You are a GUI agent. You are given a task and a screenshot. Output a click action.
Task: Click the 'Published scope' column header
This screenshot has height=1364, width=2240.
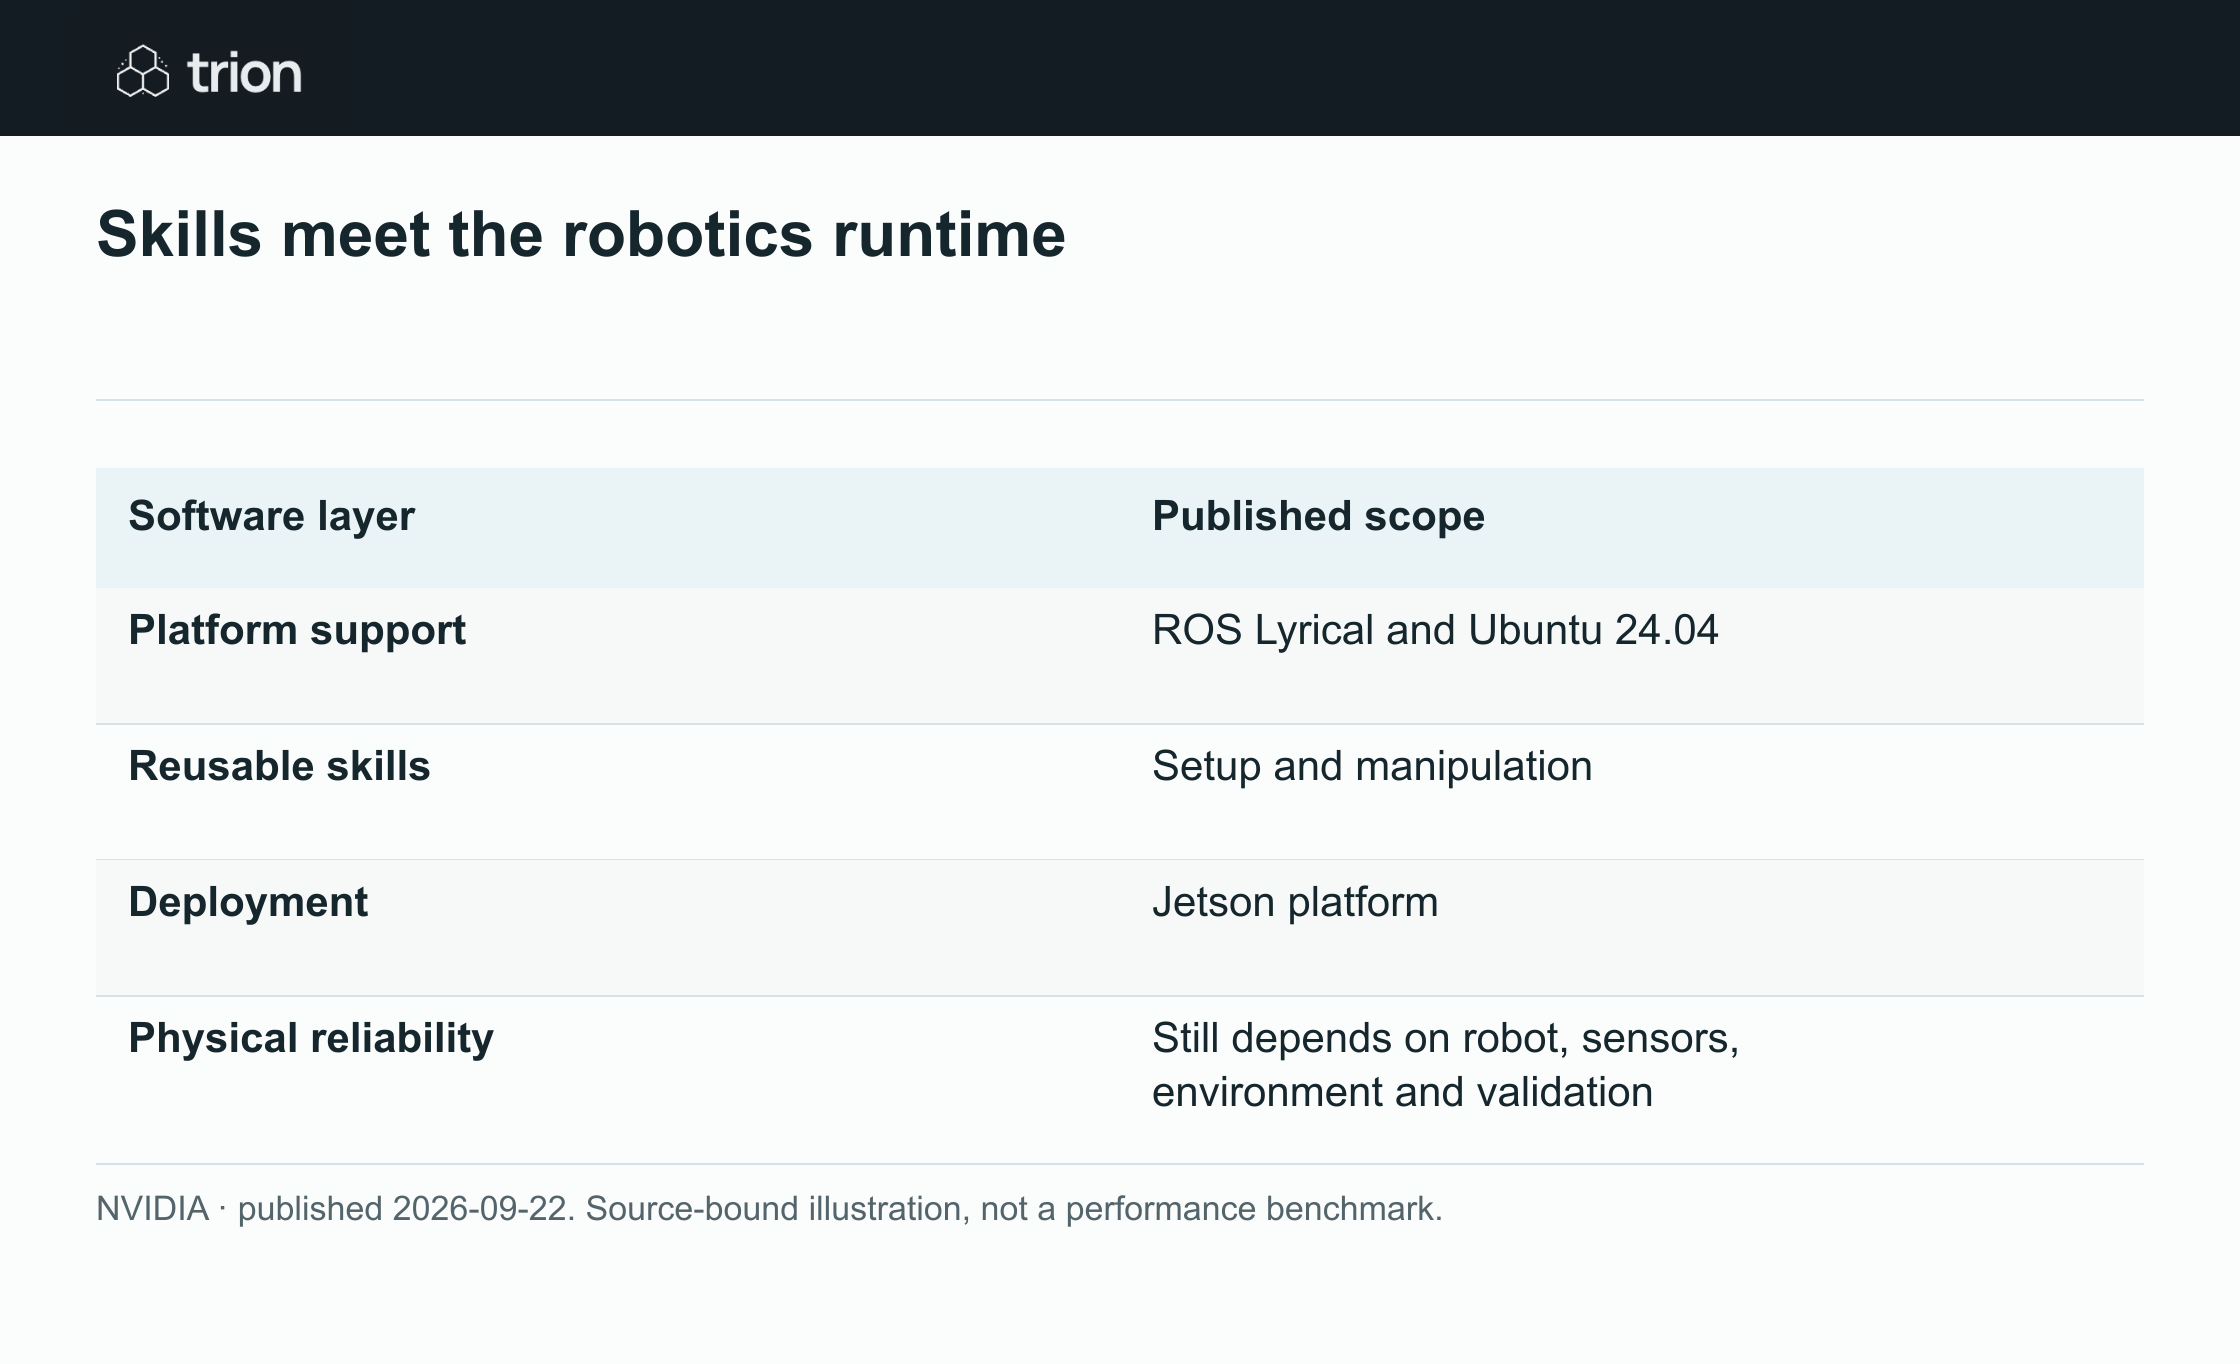(1318, 516)
